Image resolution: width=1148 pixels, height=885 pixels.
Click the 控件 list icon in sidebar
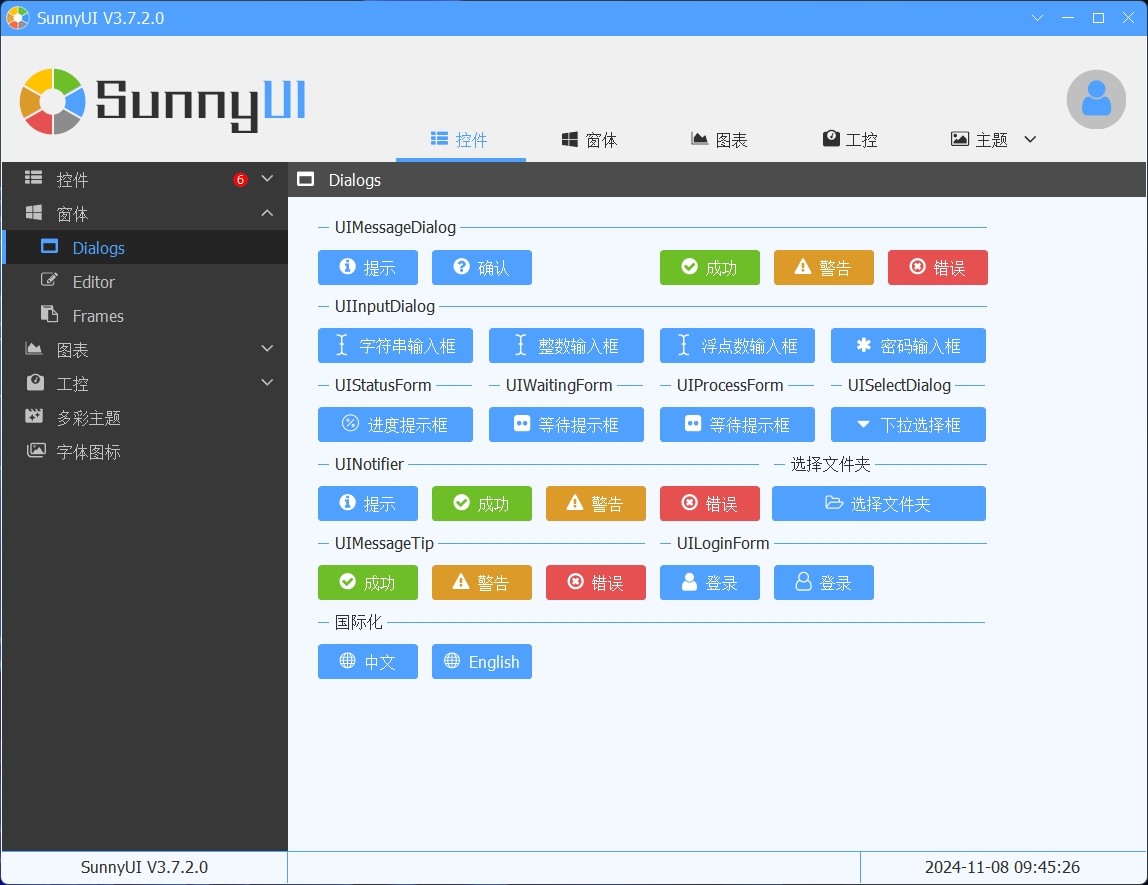pyautogui.click(x=34, y=178)
